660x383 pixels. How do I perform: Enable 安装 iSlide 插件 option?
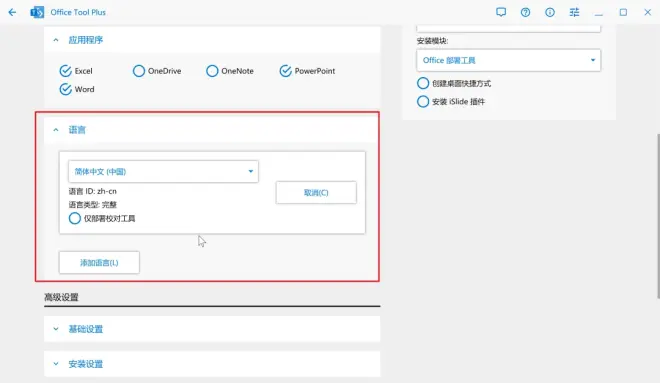pos(423,101)
